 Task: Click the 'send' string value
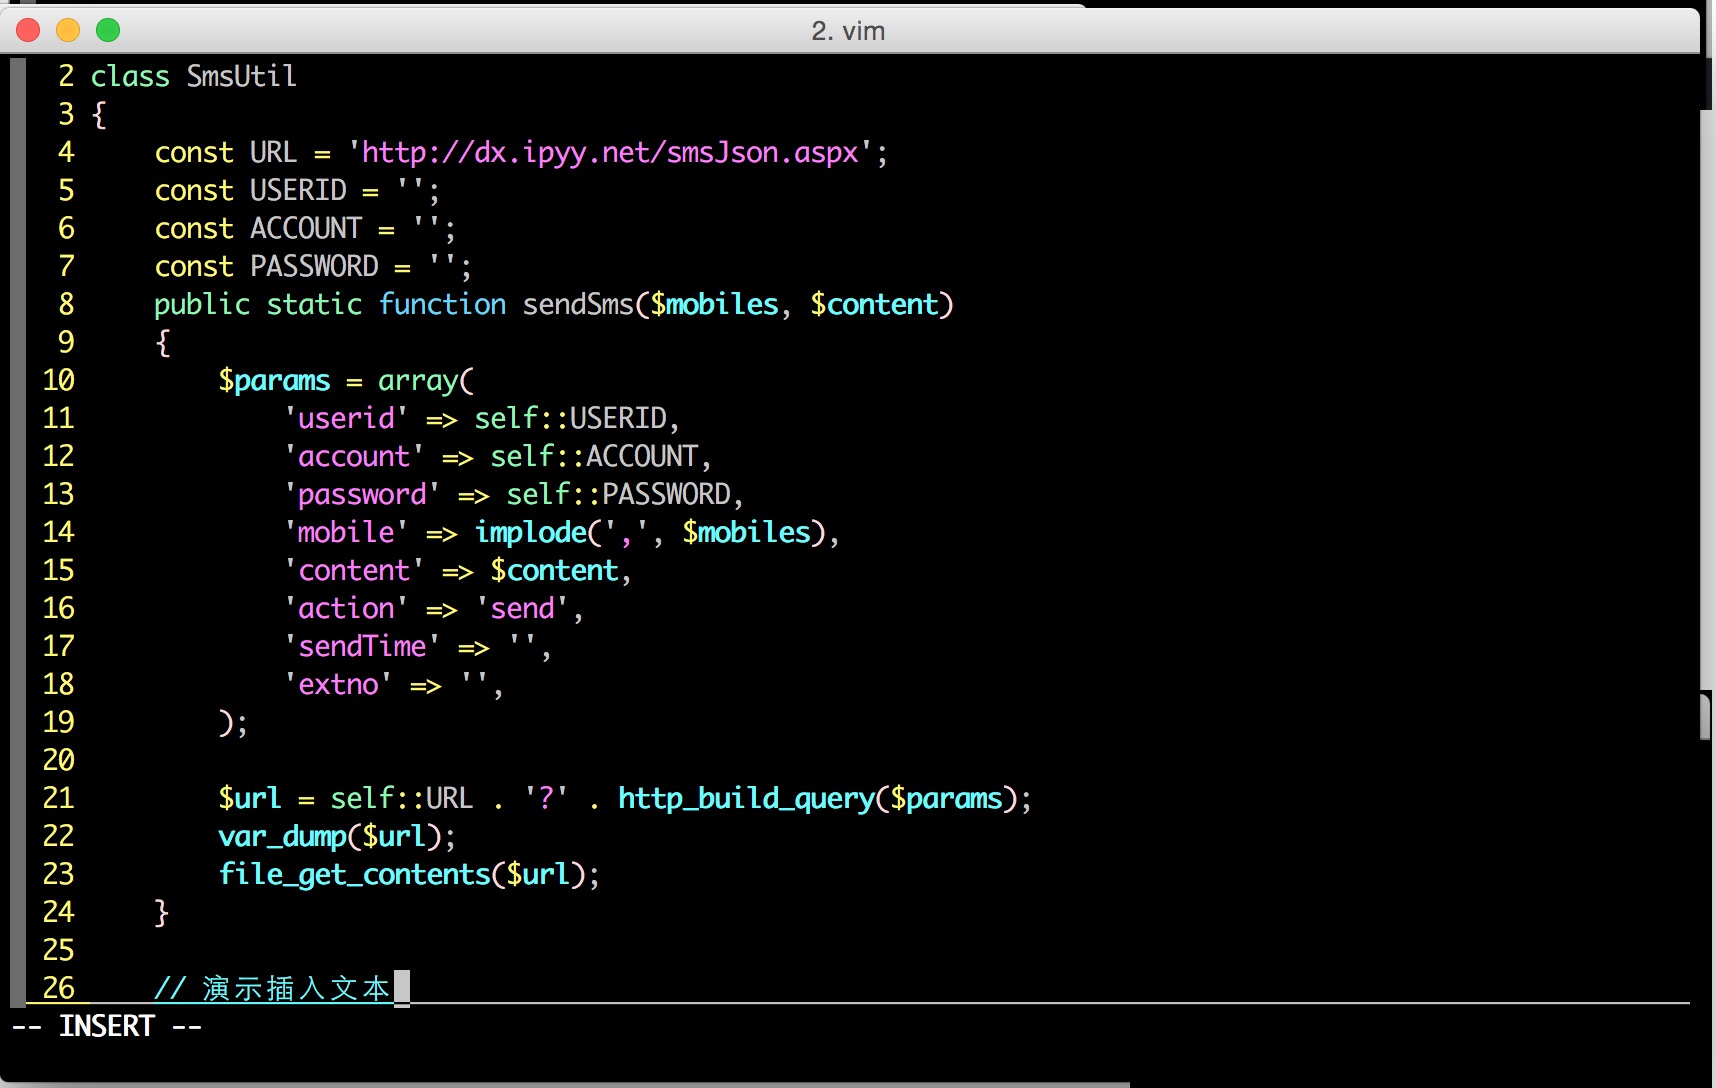click(x=522, y=608)
